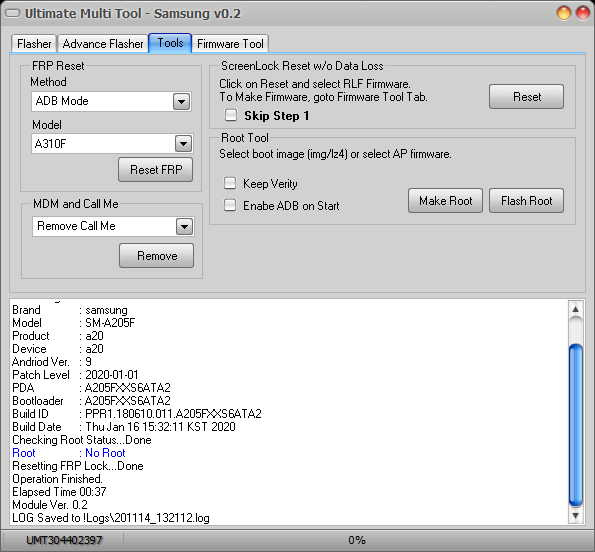Image resolution: width=595 pixels, height=552 pixels.
Task: Open the Advance Flasher tab
Action: (x=103, y=44)
